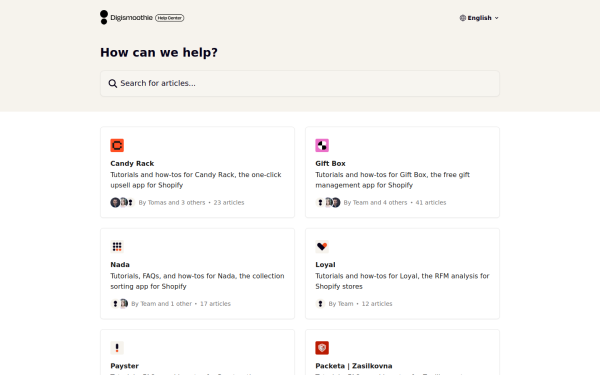Open the Candy Rack collection title
Image resolution: width=600 pixels, height=375 pixels.
coord(132,163)
